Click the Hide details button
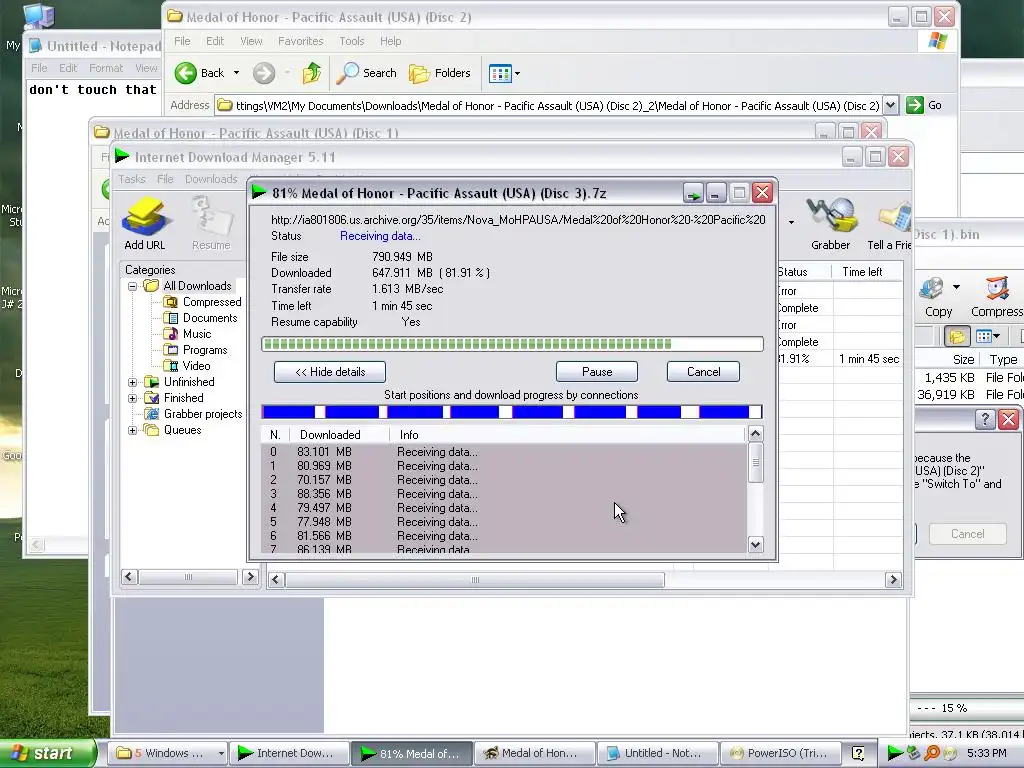This screenshot has height=768, width=1024. (330, 372)
